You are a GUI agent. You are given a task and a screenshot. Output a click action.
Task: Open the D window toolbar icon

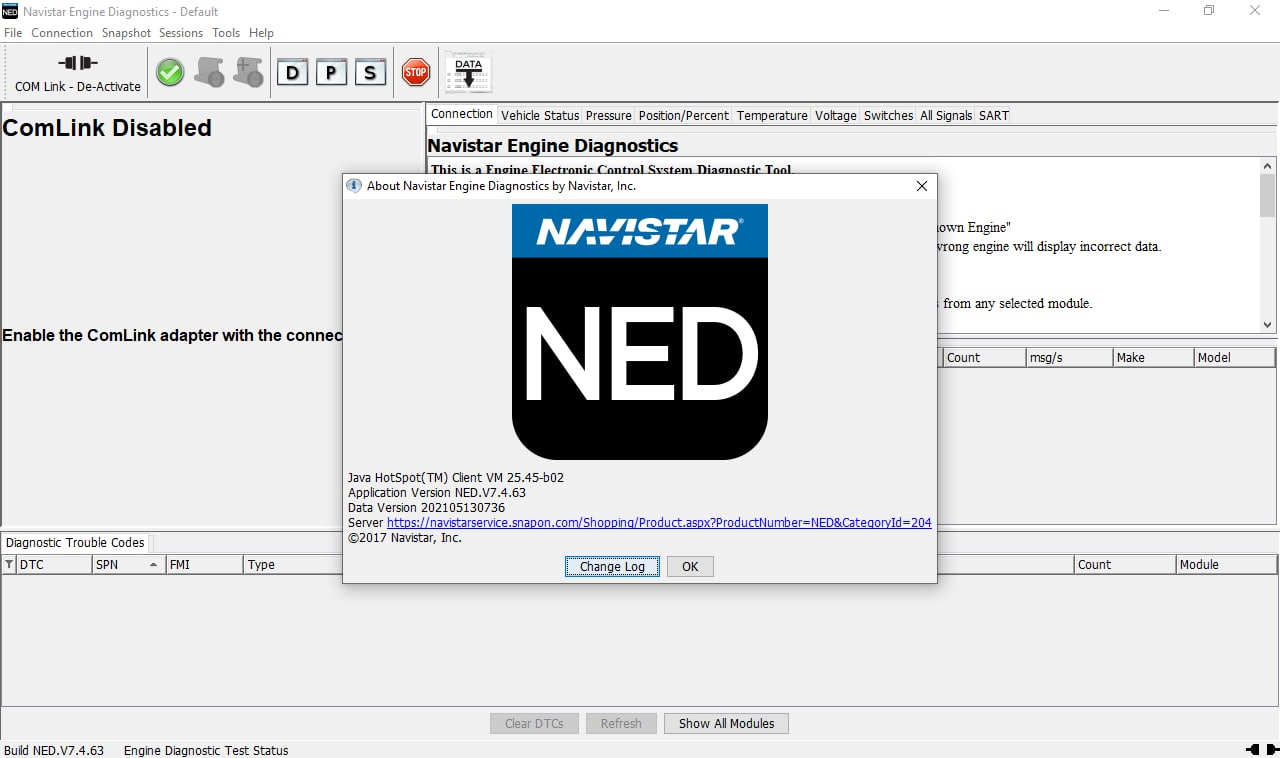click(292, 72)
